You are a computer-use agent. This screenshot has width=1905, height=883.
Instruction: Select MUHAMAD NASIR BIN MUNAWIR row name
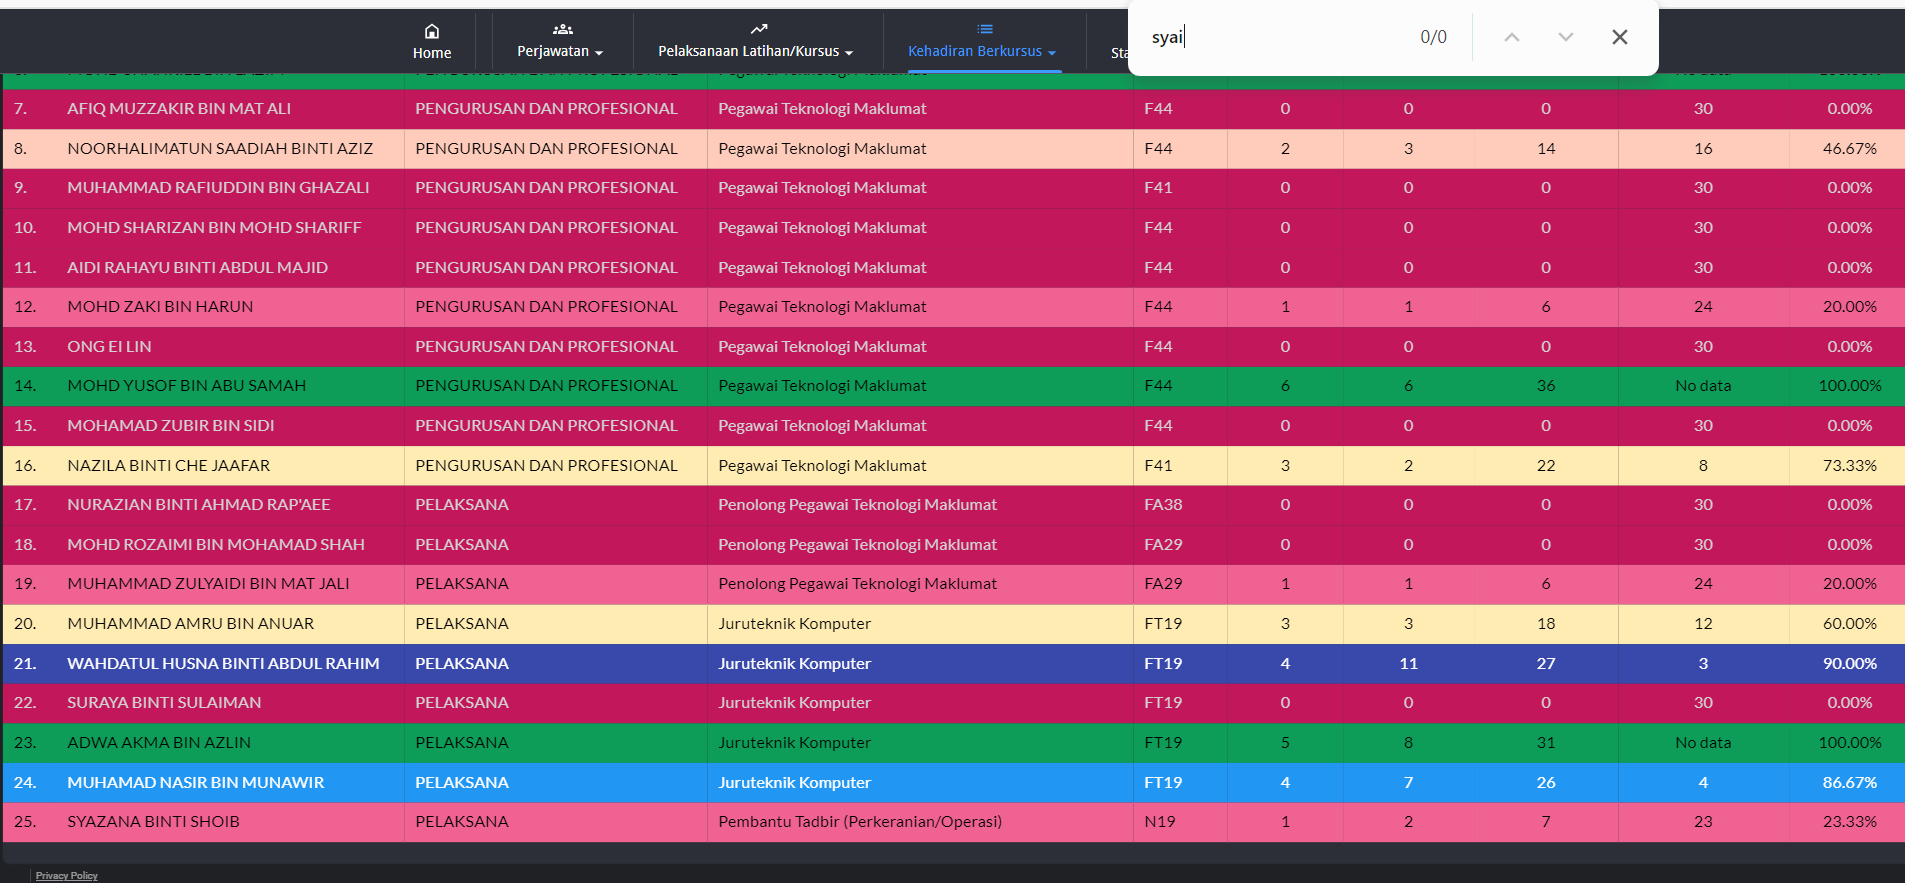tap(195, 782)
